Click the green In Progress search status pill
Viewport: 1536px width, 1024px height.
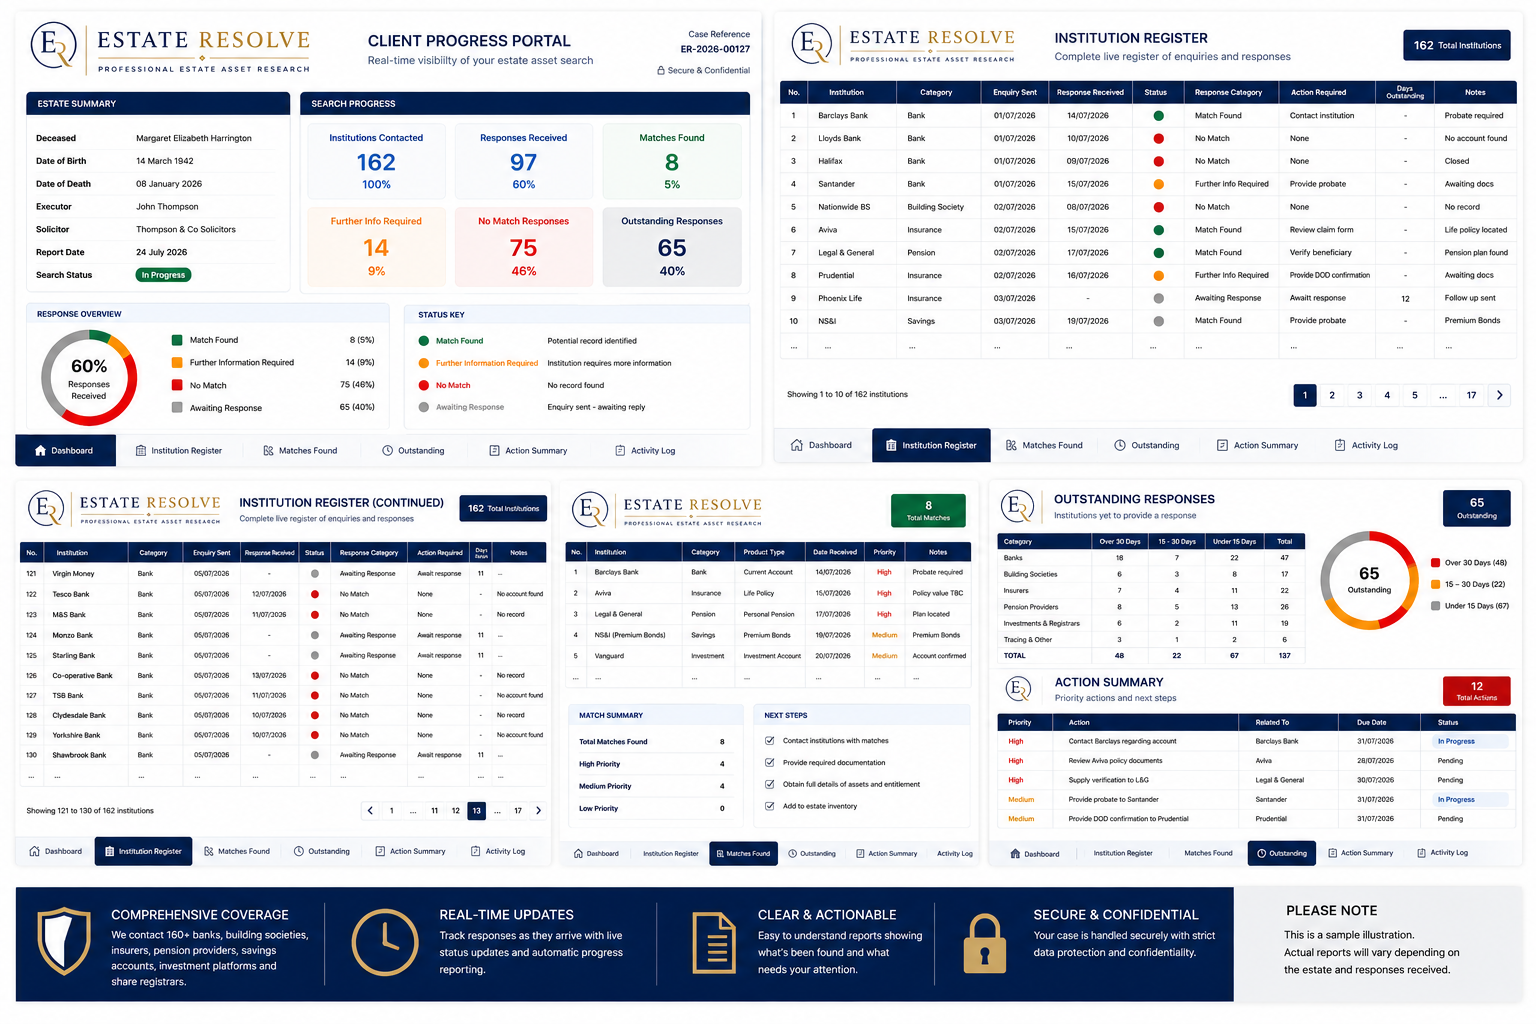[x=163, y=275]
